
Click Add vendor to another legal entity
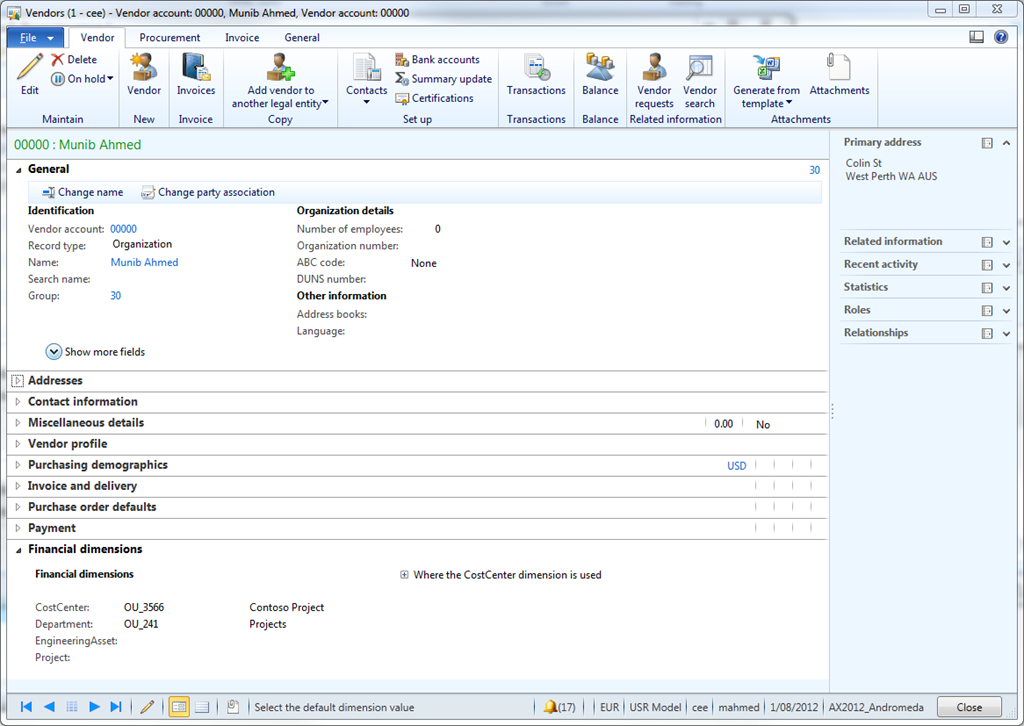280,80
